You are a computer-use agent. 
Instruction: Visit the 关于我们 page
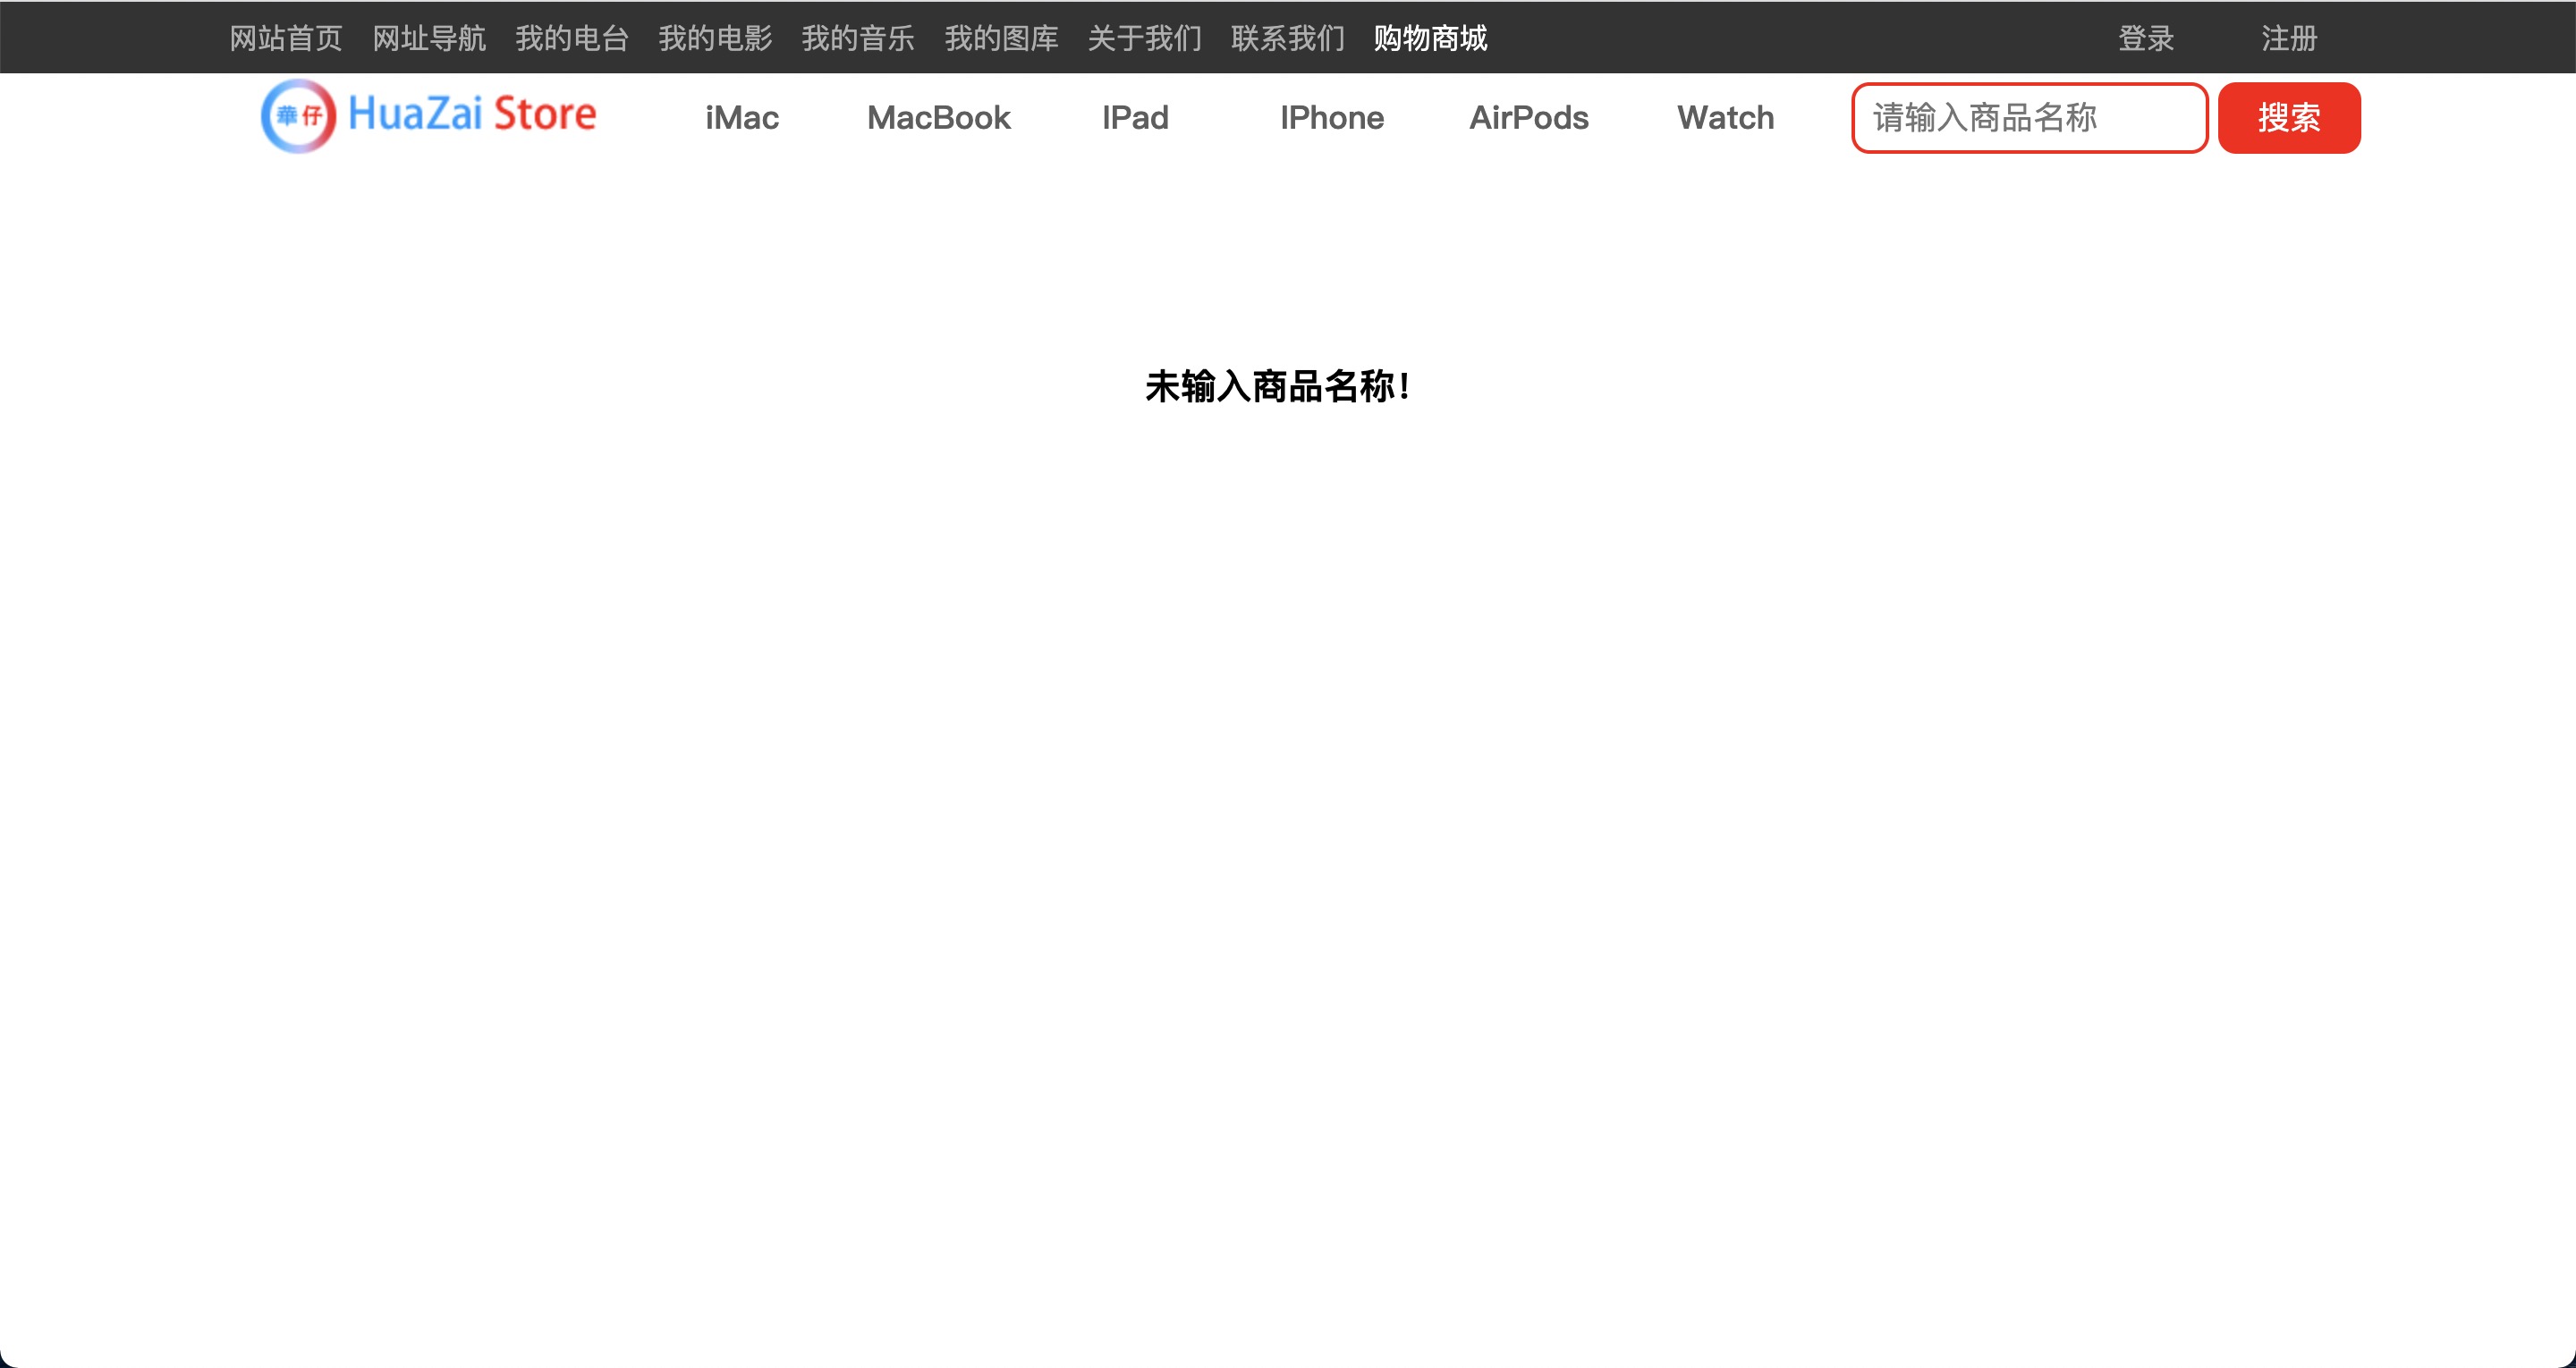(x=1144, y=38)
